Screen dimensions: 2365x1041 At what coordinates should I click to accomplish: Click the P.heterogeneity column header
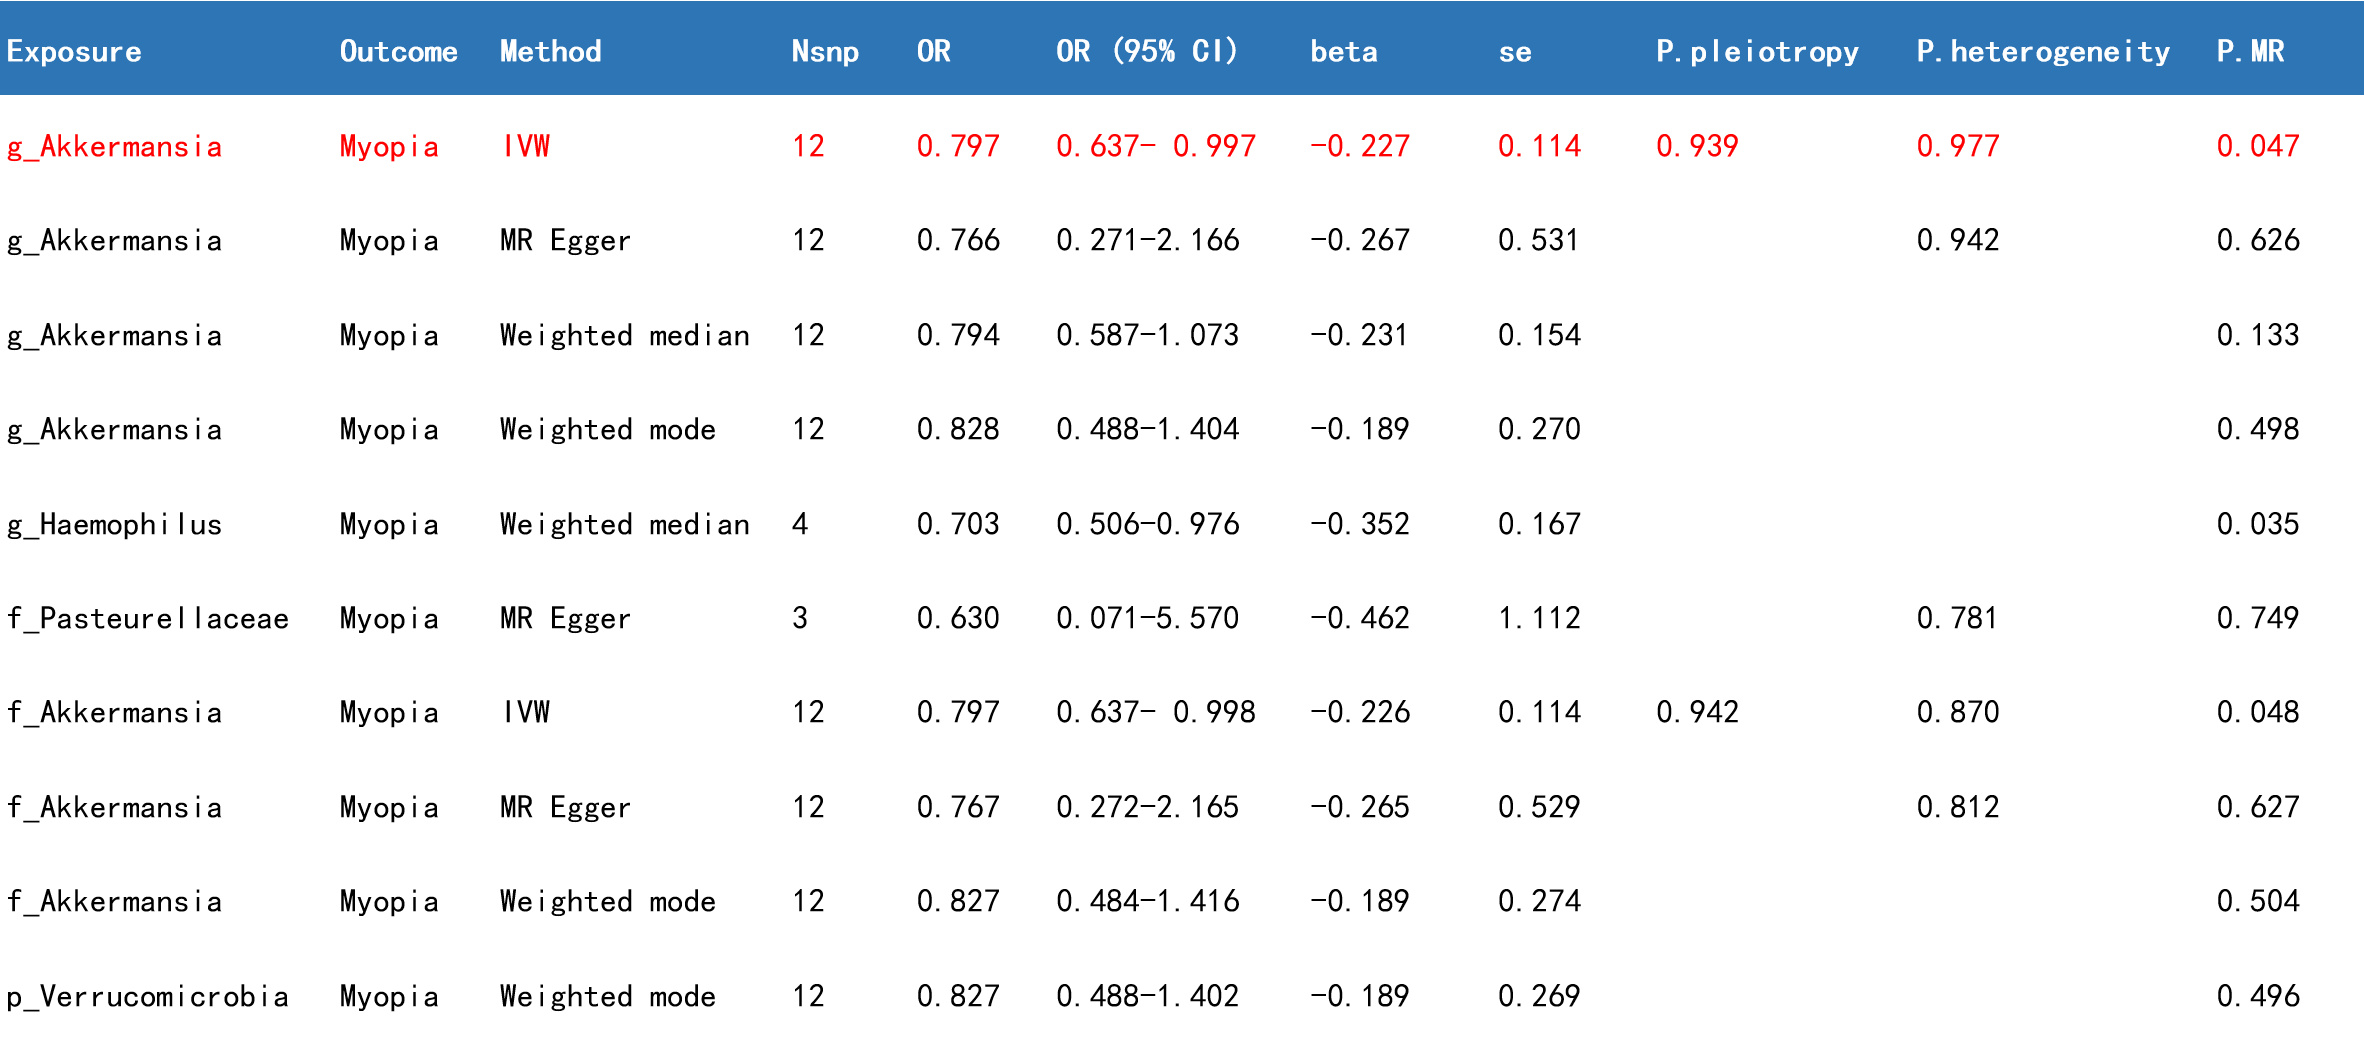coord(2042,52)
